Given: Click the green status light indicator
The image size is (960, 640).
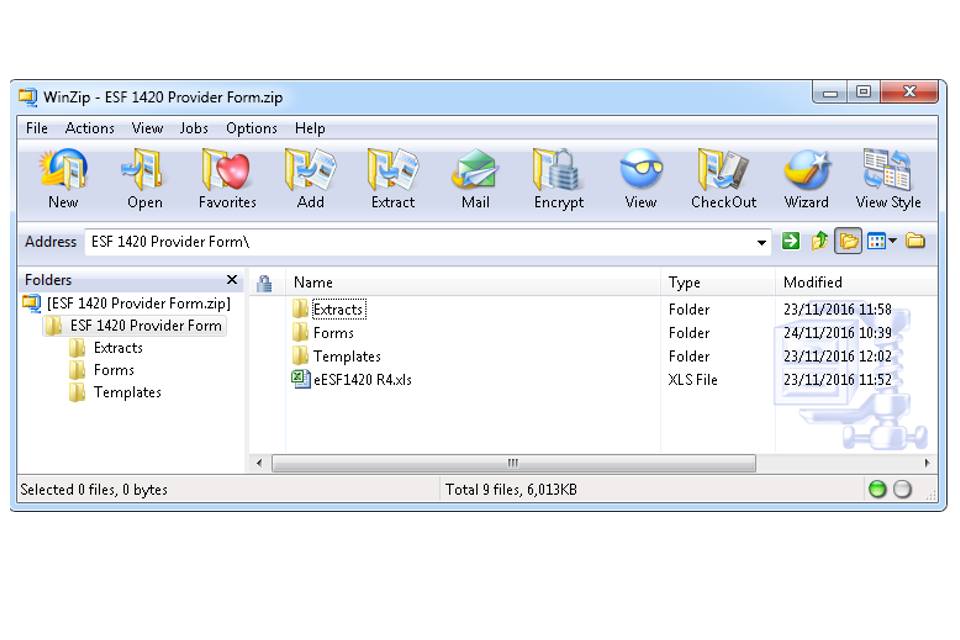Looking at the screenshot, I should pos(877,490).
